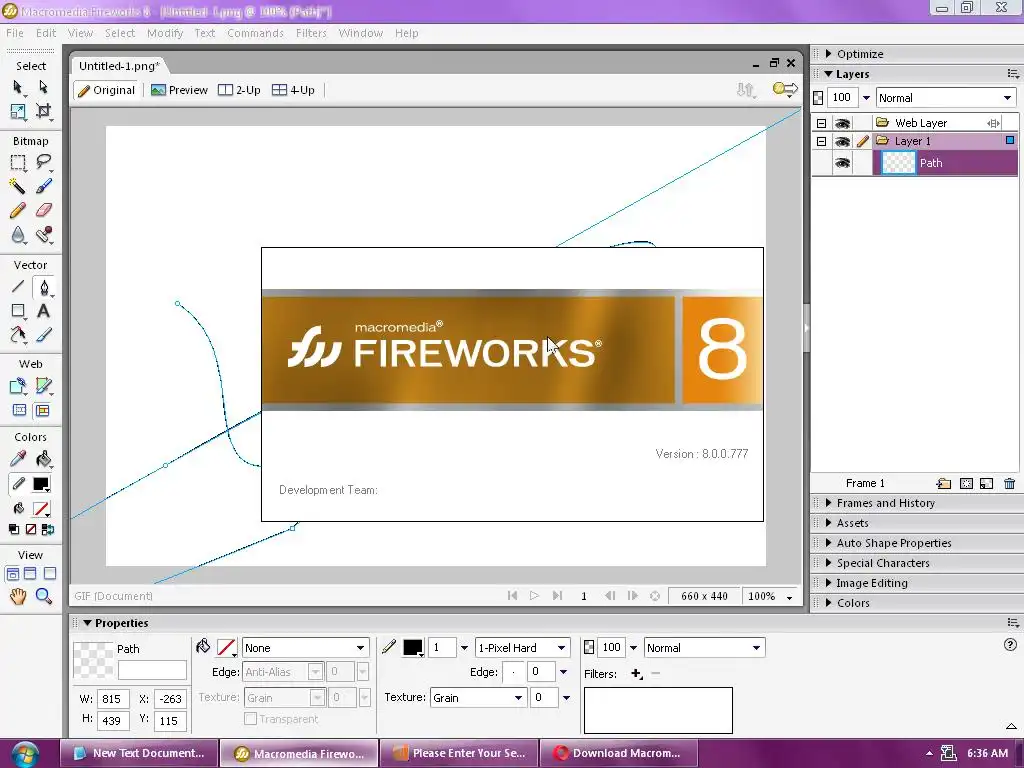Open the stroke Texture Grain dropdown
Screen dimensions: 1024x768
(x=478, y=697)
